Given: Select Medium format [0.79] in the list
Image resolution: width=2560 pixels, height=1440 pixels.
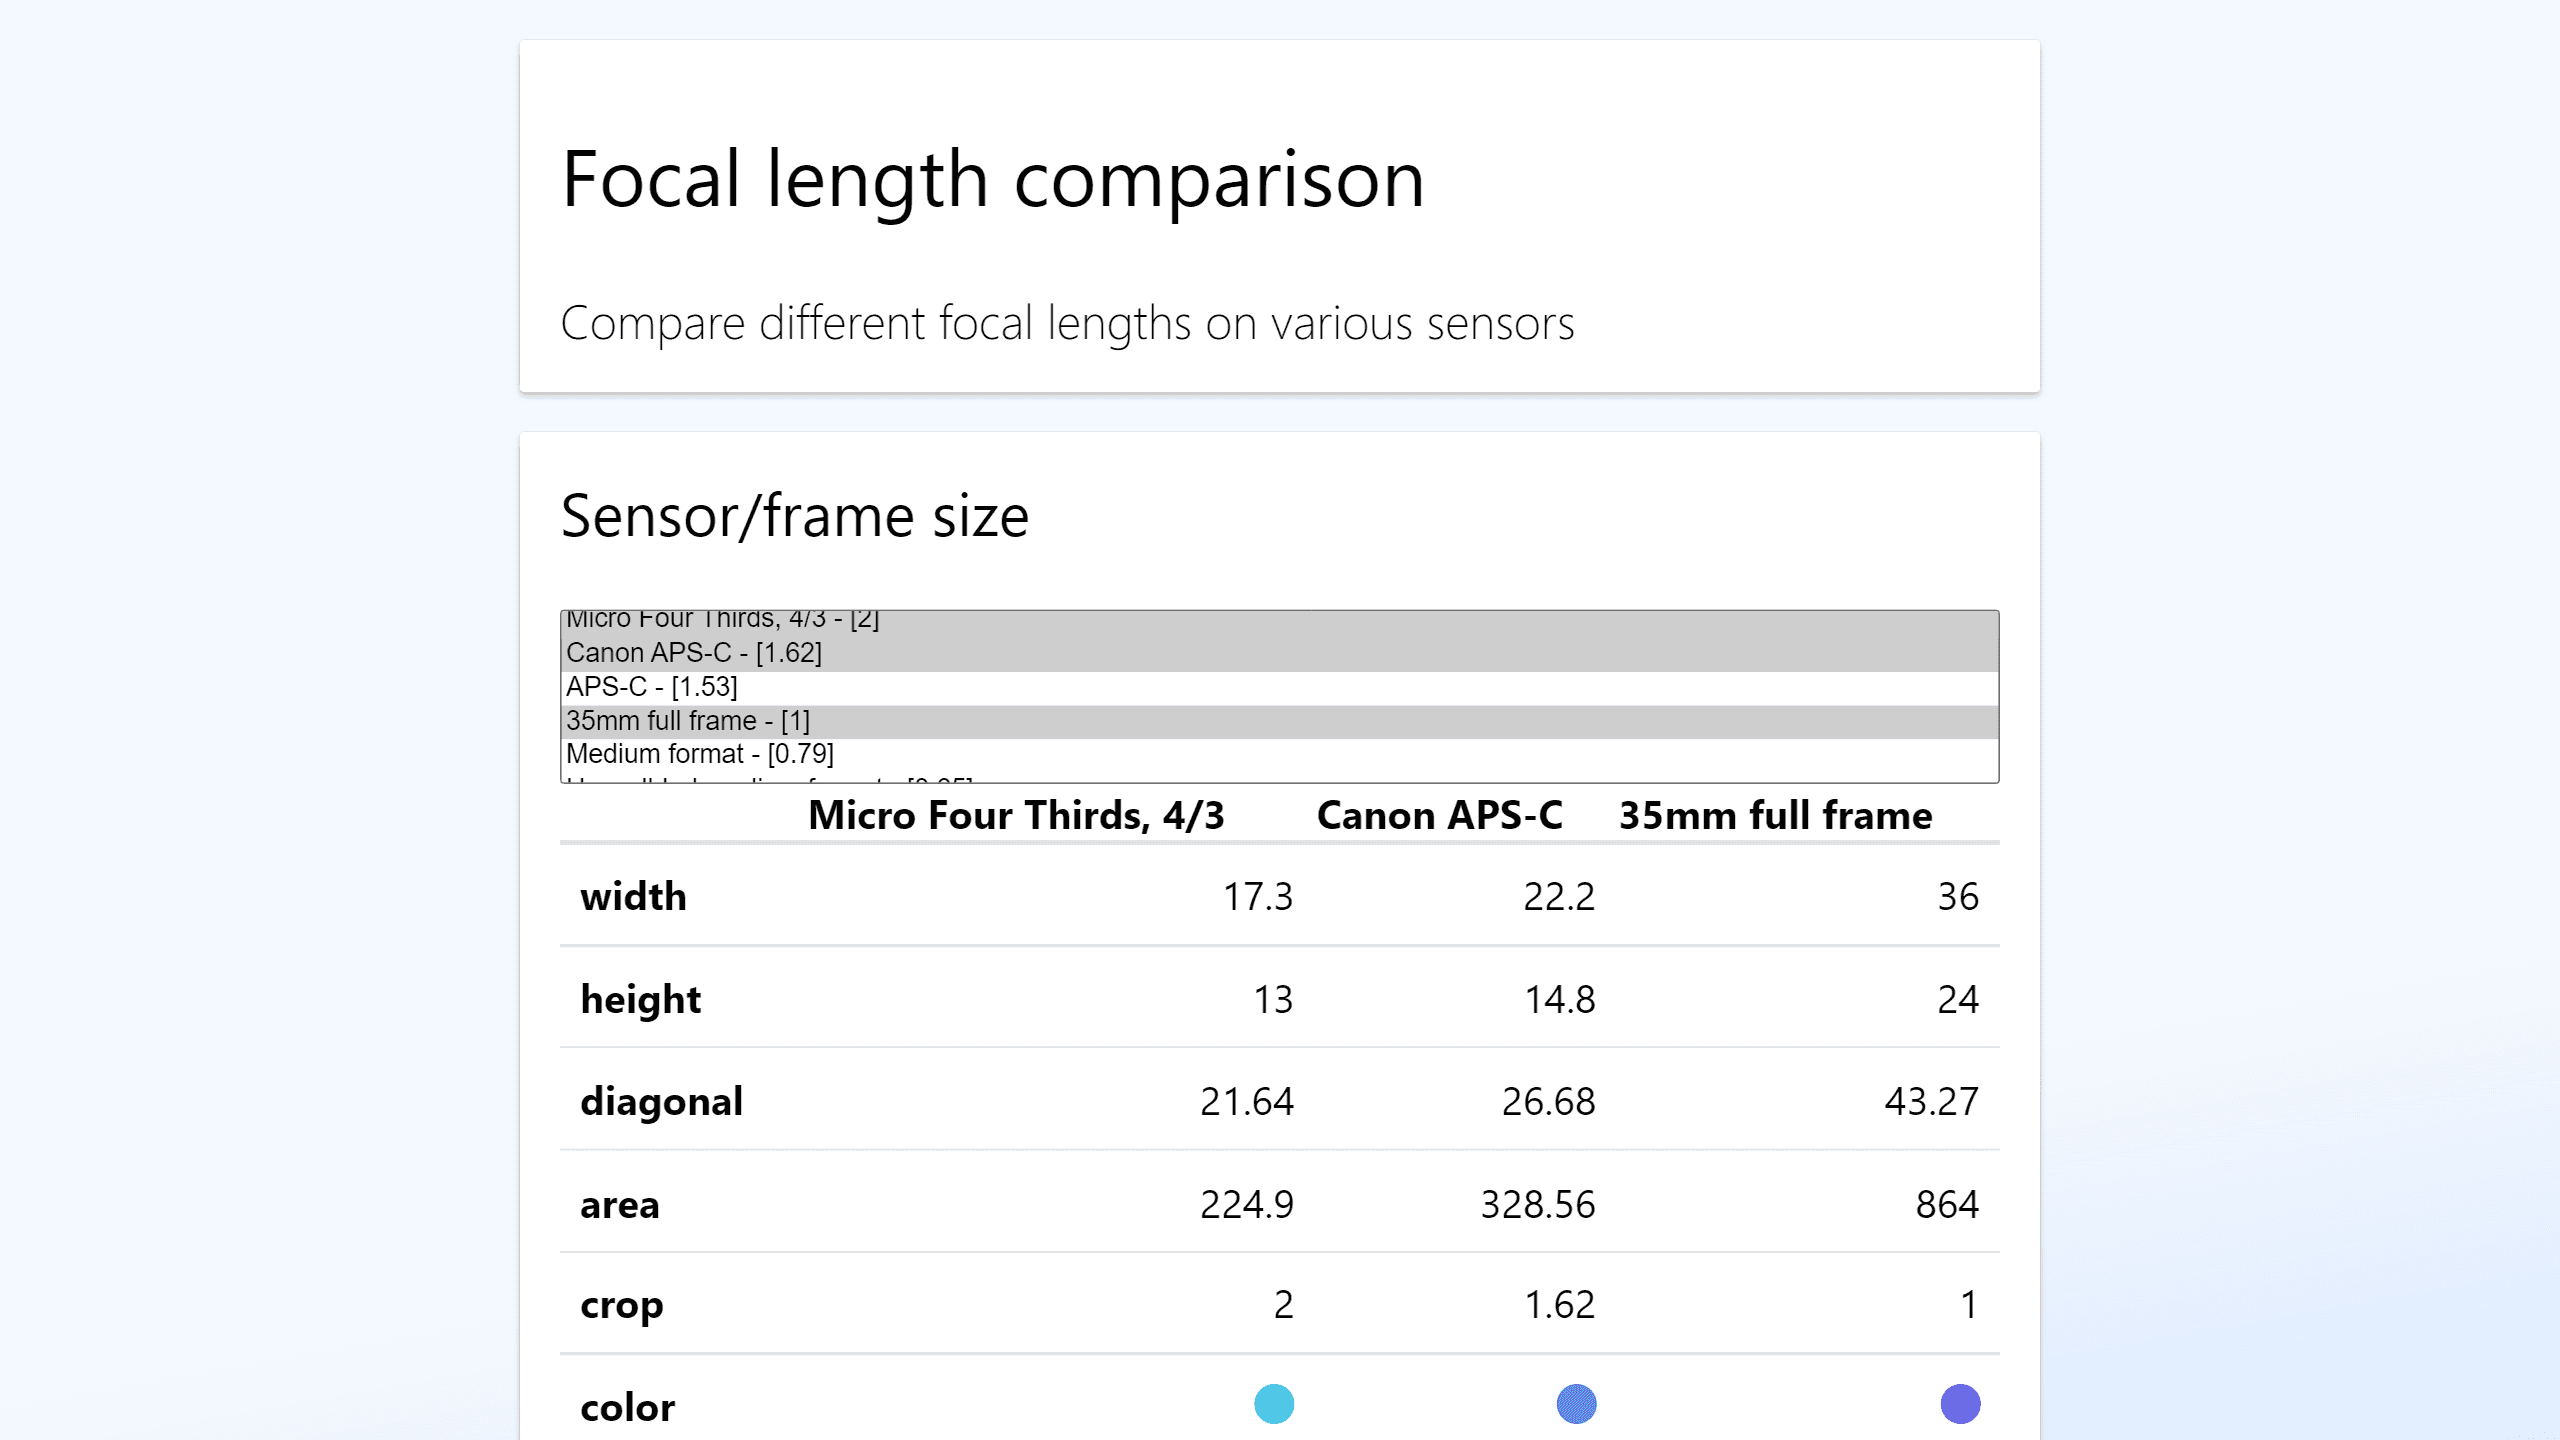Looking at the screenshot, I should pyautogui.click(x=700, y=754).
